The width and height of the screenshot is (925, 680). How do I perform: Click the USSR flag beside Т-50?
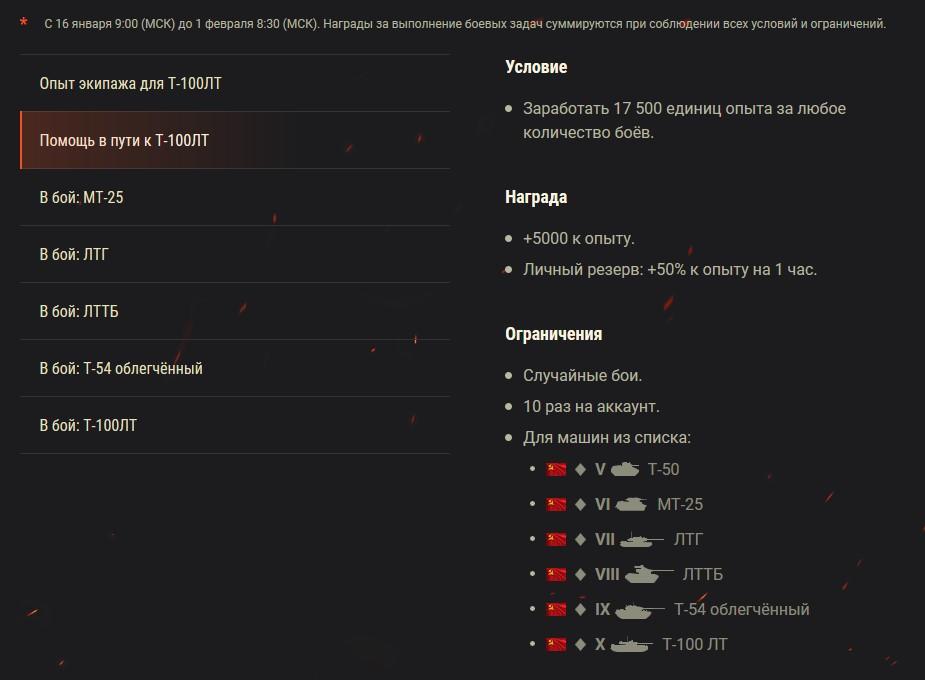point(557,469)
